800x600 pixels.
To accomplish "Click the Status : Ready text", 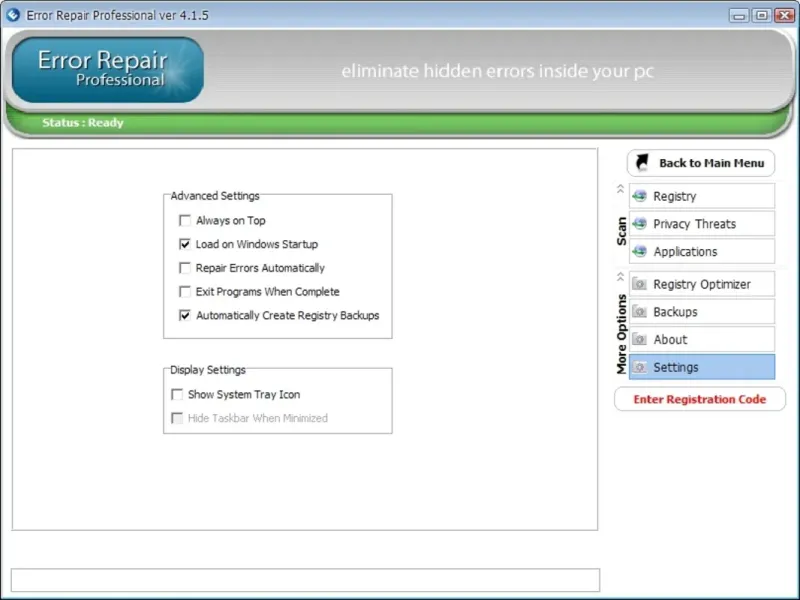I will pos(83,122).
